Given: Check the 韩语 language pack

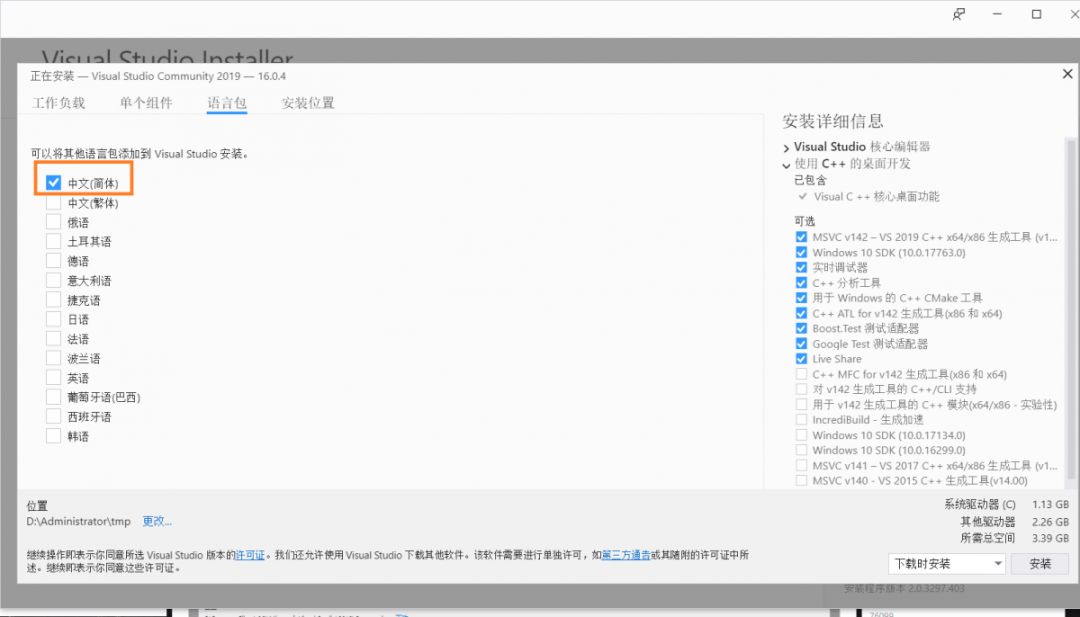Looking at the screenshot, I should [53, 435].
